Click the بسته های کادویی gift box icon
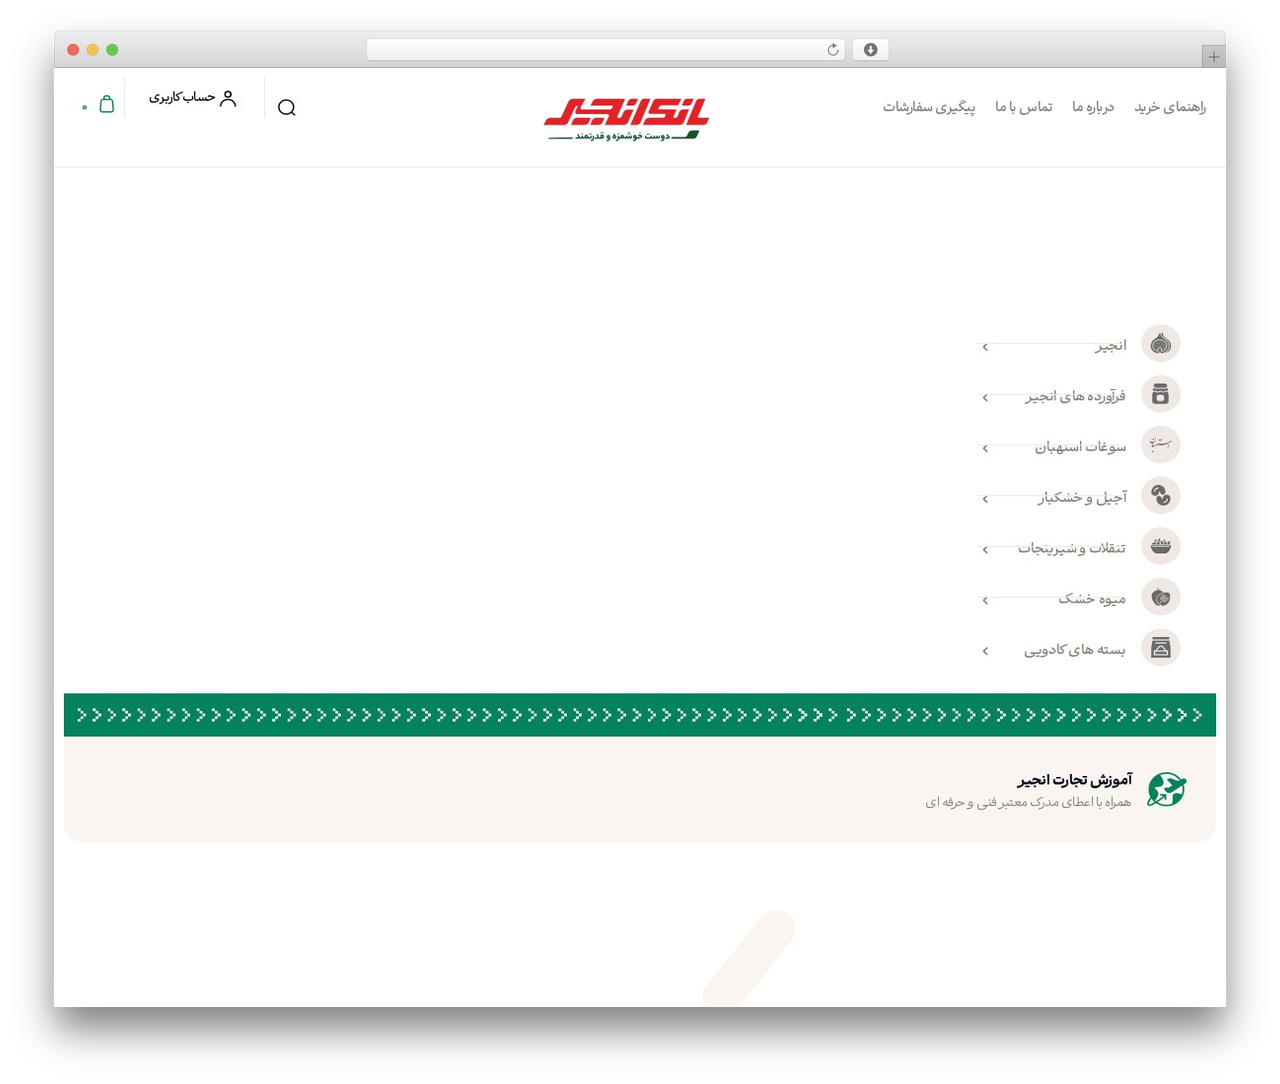The image size is (1280, 1084). click(1160, 648)
